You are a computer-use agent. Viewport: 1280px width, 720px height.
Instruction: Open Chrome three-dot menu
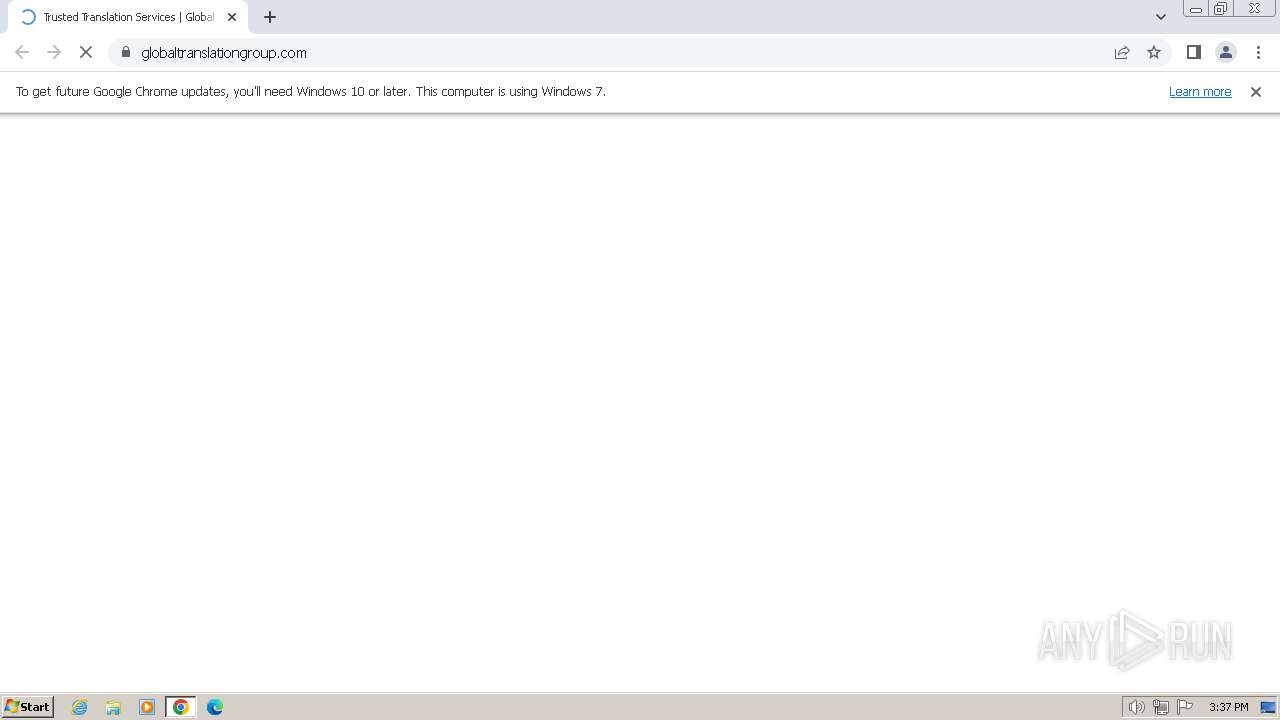point(1258,52)
